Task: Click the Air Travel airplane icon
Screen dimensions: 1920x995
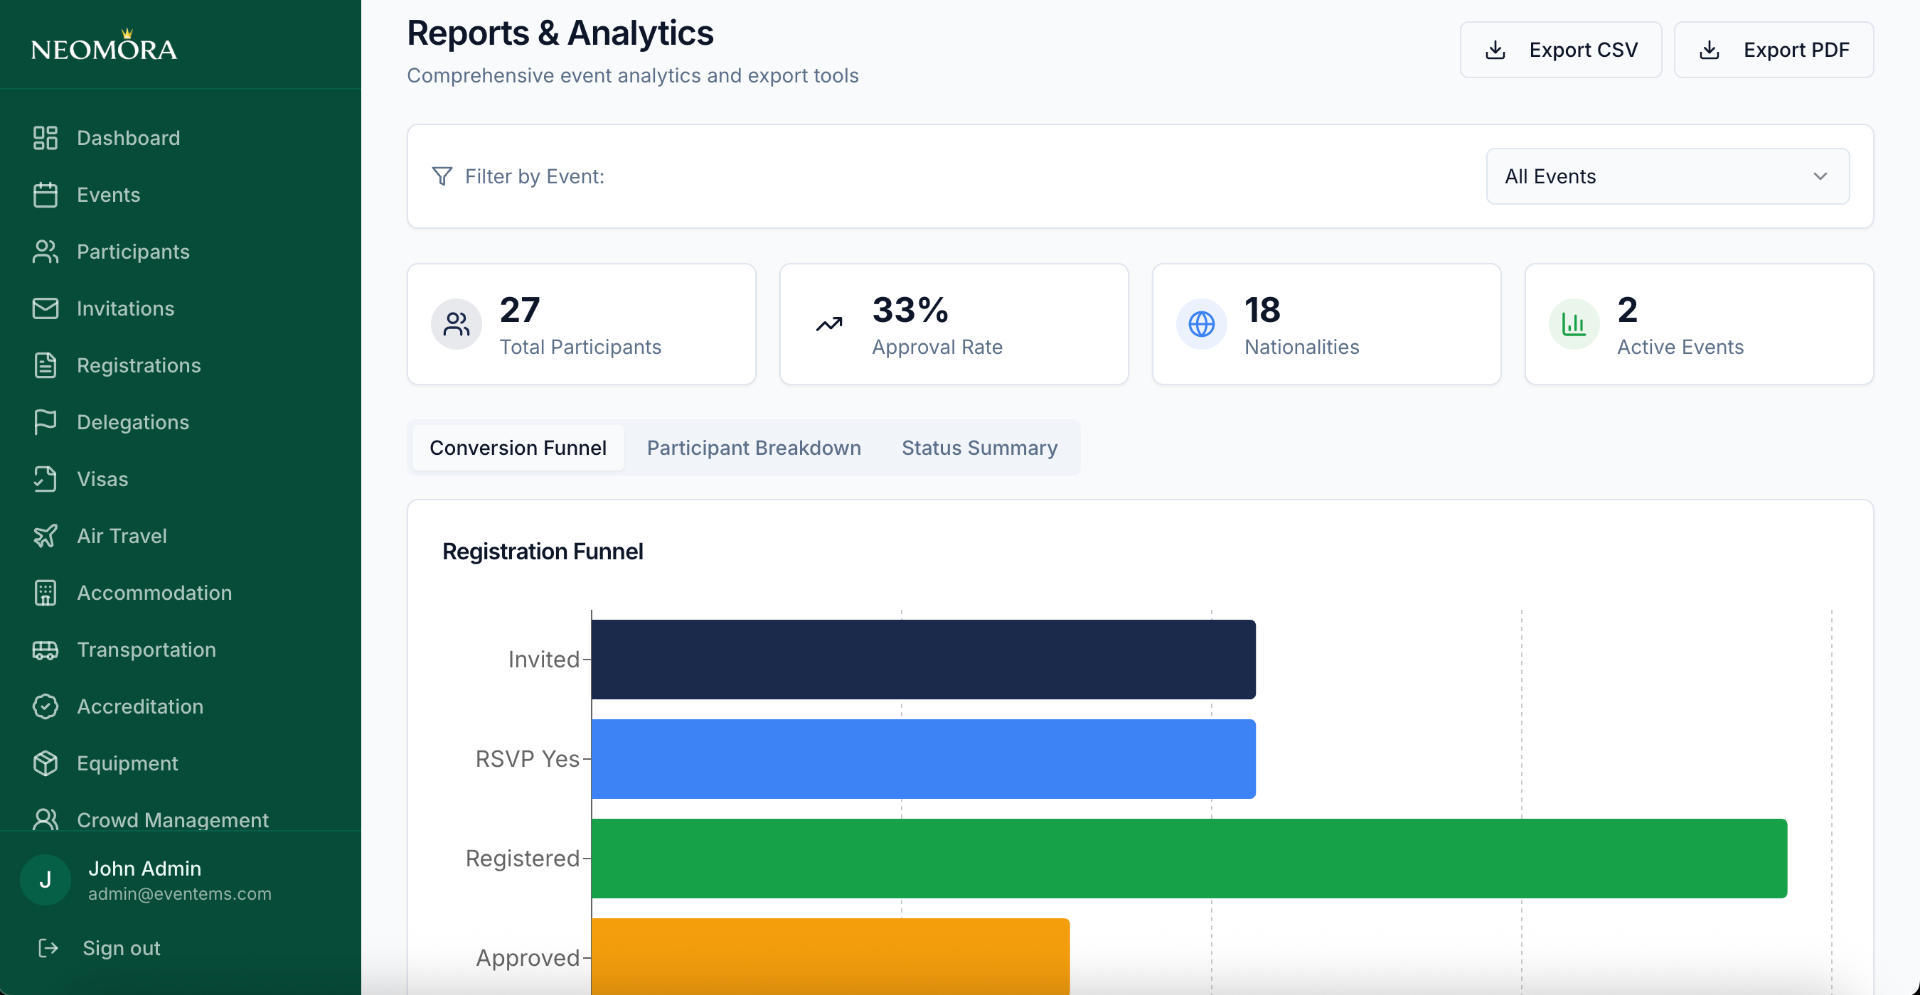Action: [x=46, y=536]
